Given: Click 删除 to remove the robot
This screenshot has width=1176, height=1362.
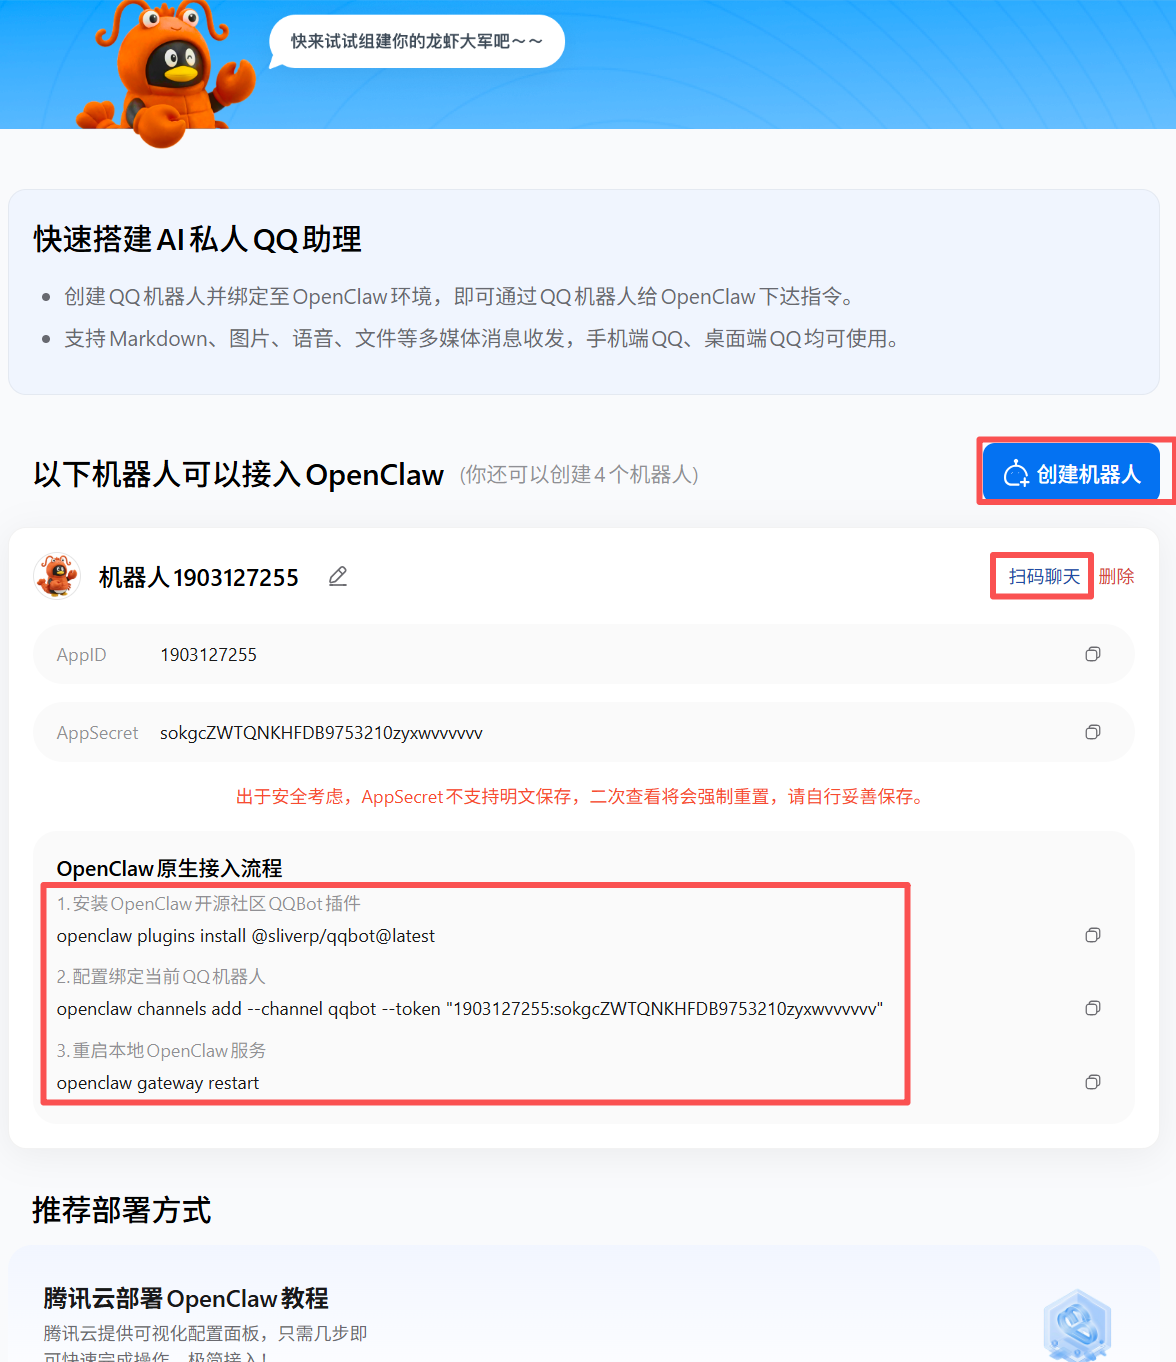Looking at the screenshot, I should (x=1117, y=576).
